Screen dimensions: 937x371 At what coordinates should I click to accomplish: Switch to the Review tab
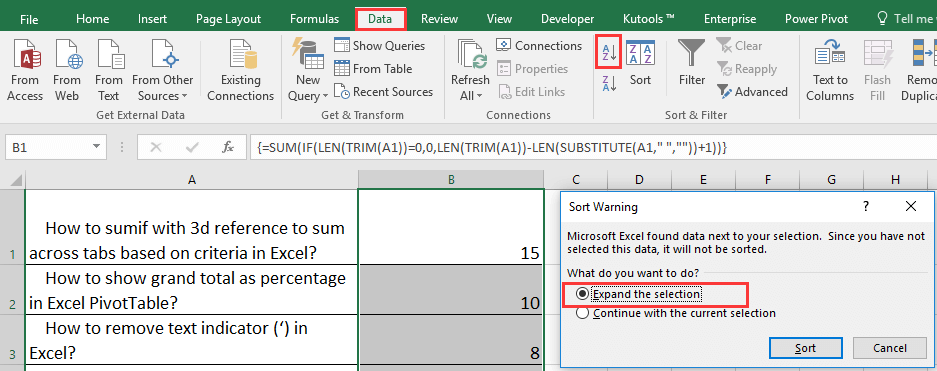(439, 19)
